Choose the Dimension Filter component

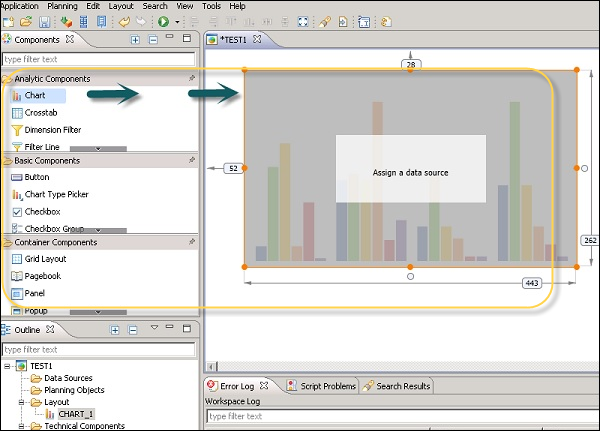(52, 130)
